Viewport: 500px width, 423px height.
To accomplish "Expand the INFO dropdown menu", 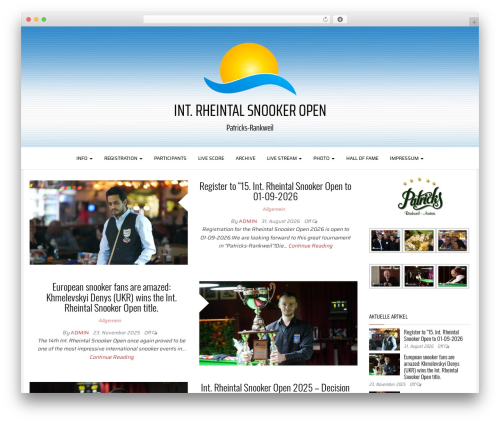I will 84,158.
